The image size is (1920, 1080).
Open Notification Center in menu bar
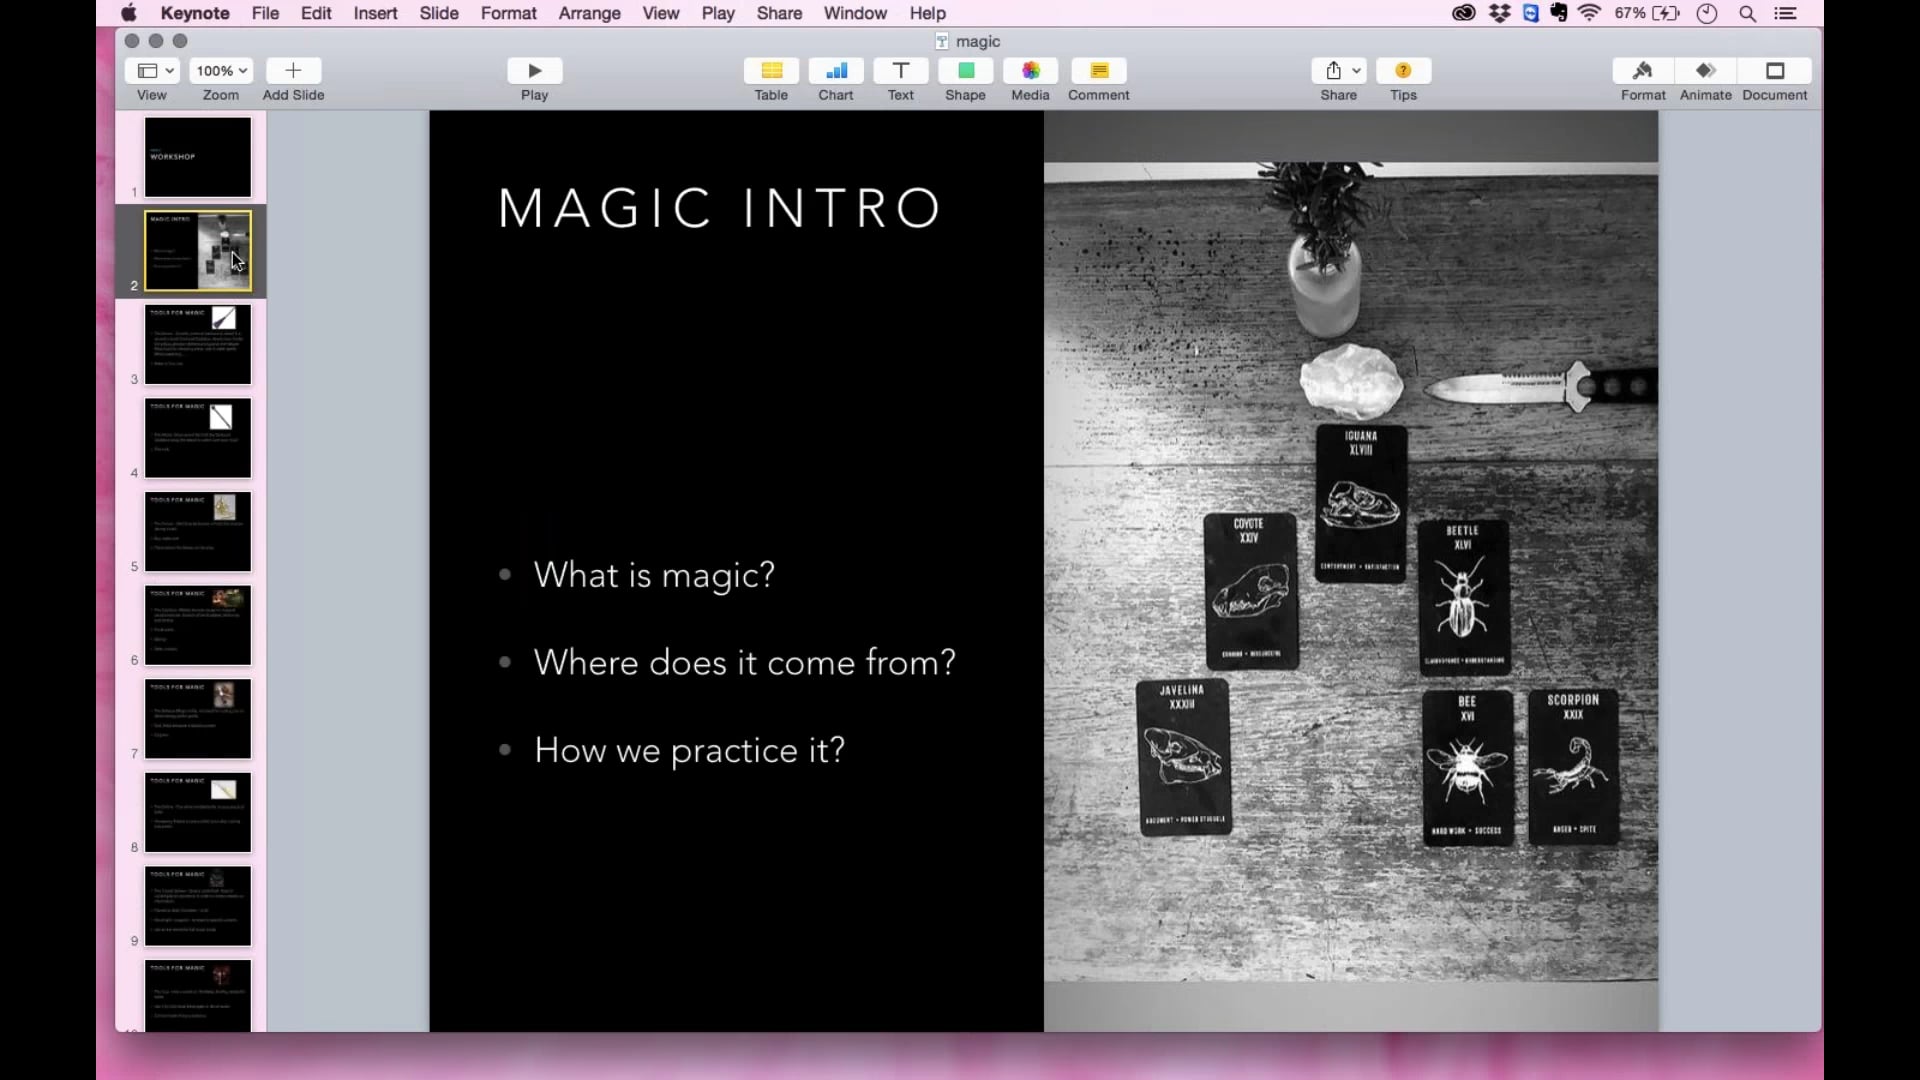pos(1785,13)
